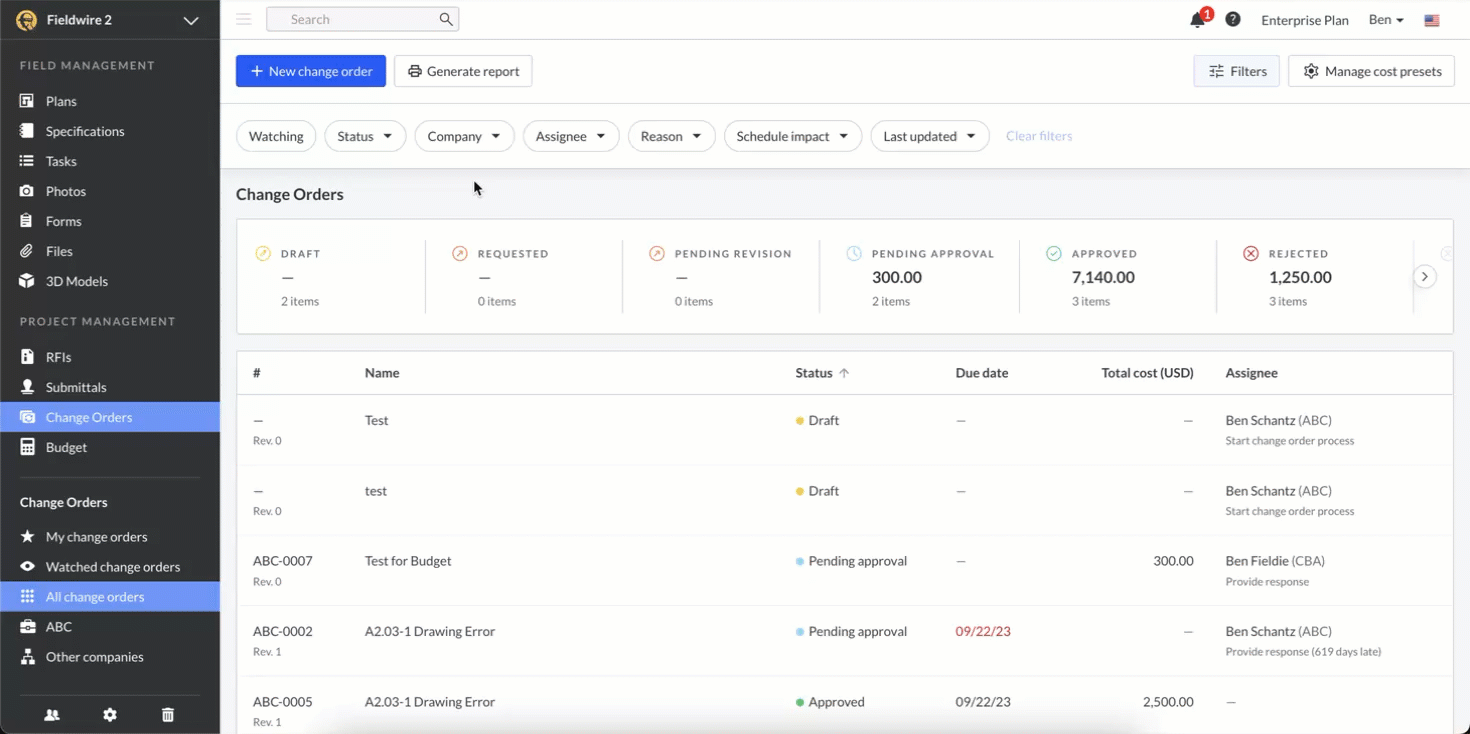Show next summary cards with arrow

pos(1425,277)
